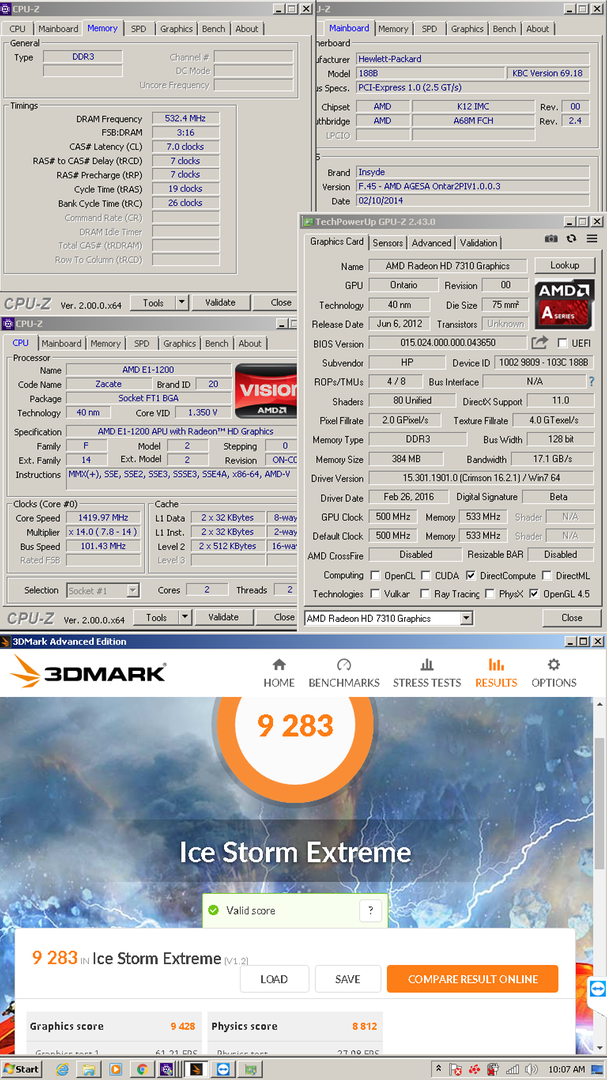Take a GPU-Z screenshot with the camera icon

click(551, 238)
